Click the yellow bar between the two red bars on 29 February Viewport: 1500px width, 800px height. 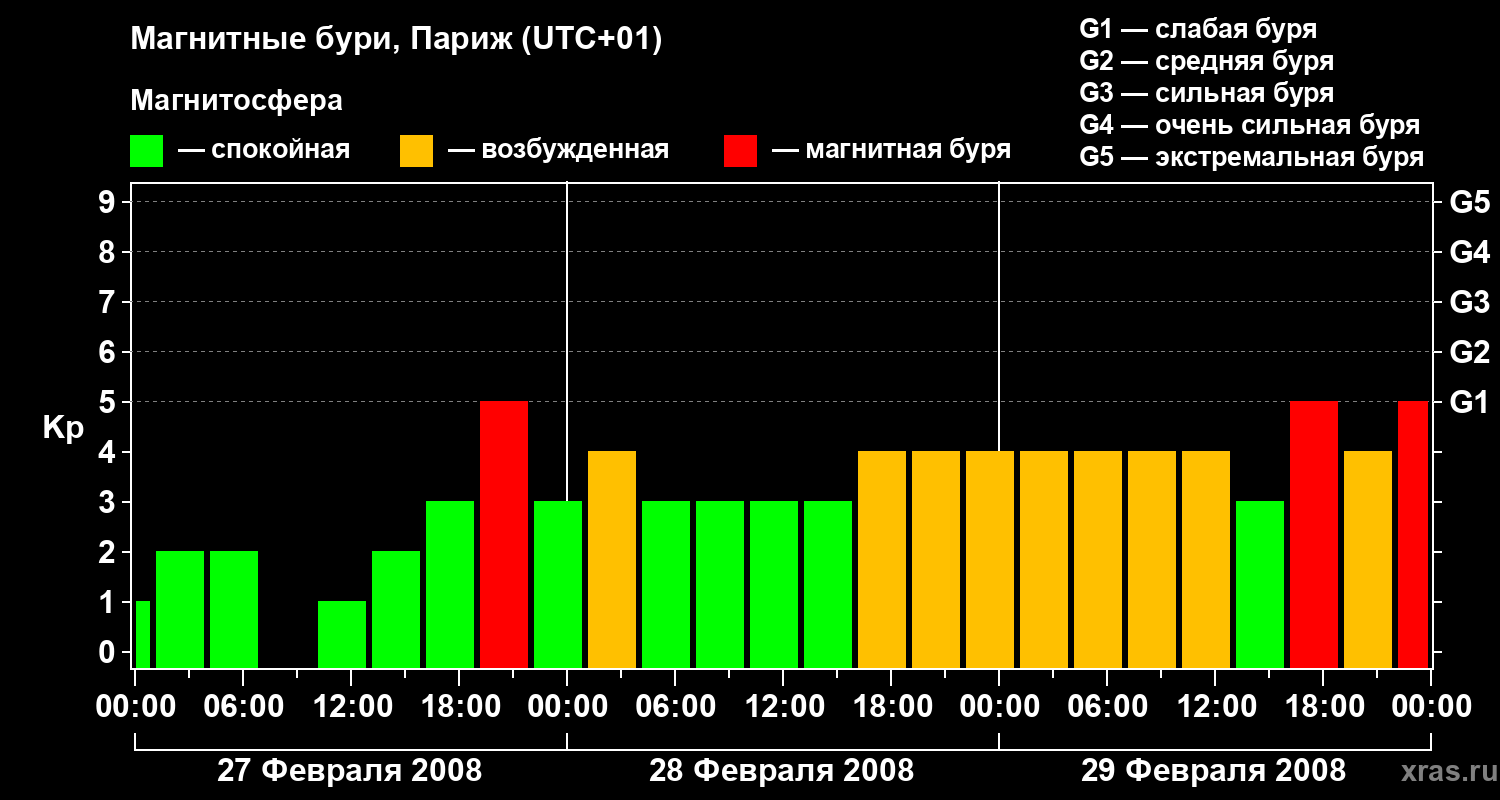[1368, 560]
